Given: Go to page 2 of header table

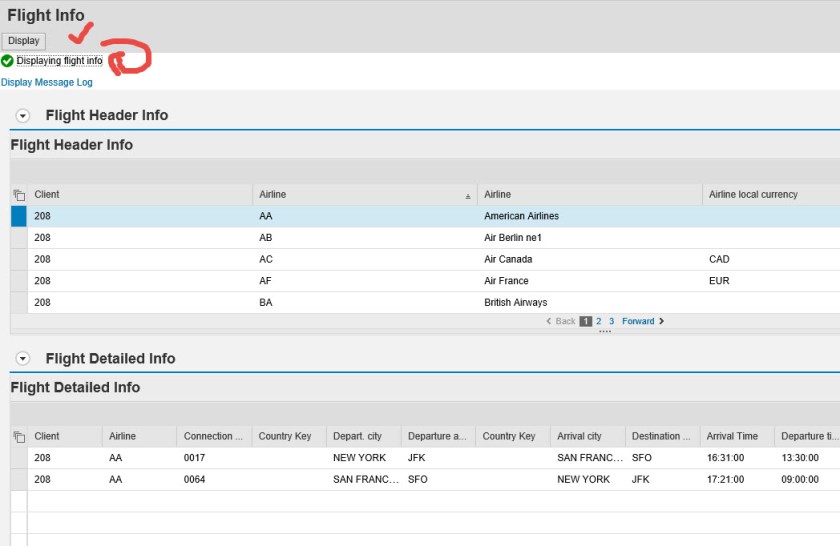Looking at the screenshot, I should (x=599, y=321).
